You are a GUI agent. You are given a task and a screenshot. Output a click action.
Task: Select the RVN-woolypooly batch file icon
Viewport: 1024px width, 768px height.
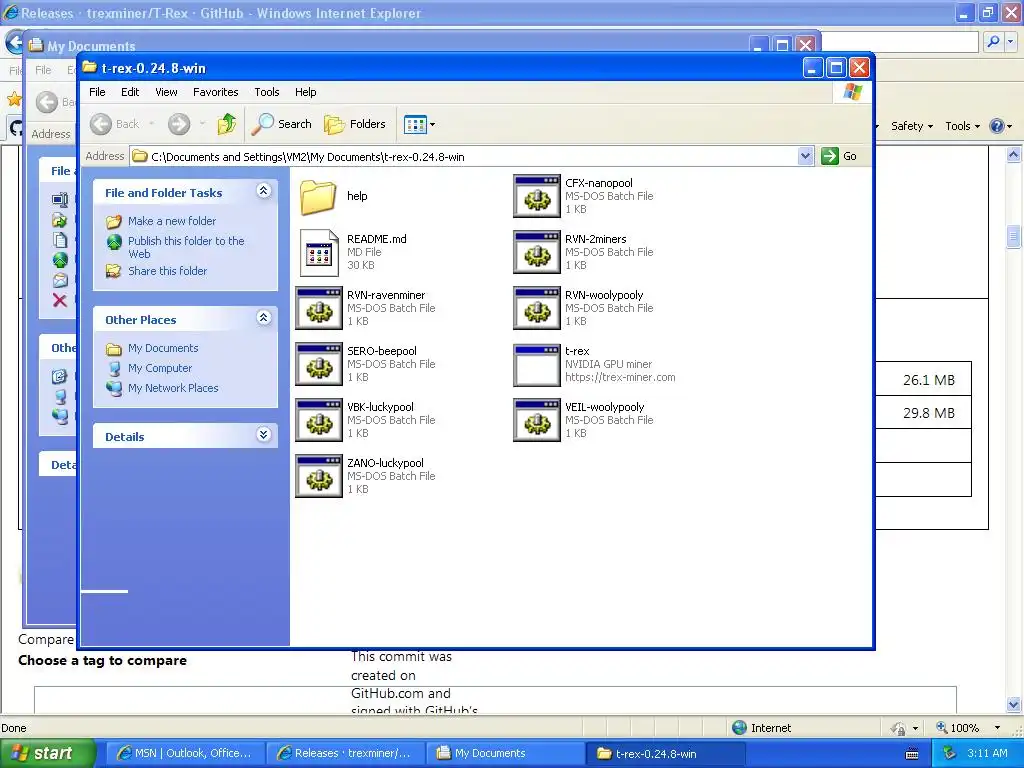coord(537,308)
